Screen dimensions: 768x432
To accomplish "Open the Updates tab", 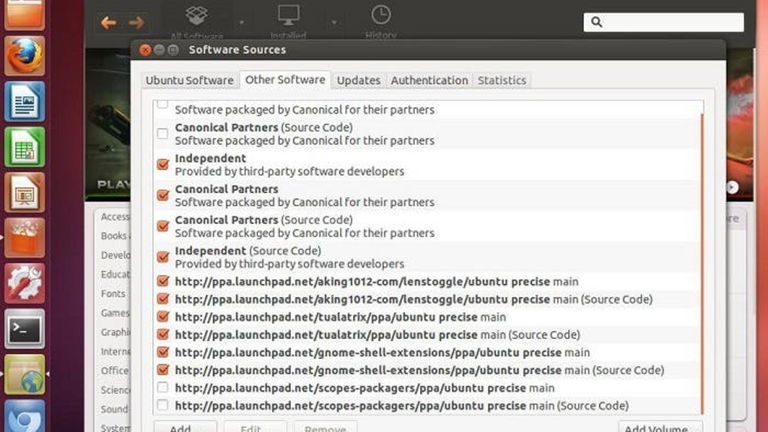I will pyautogui.click(x=359, y=80).
